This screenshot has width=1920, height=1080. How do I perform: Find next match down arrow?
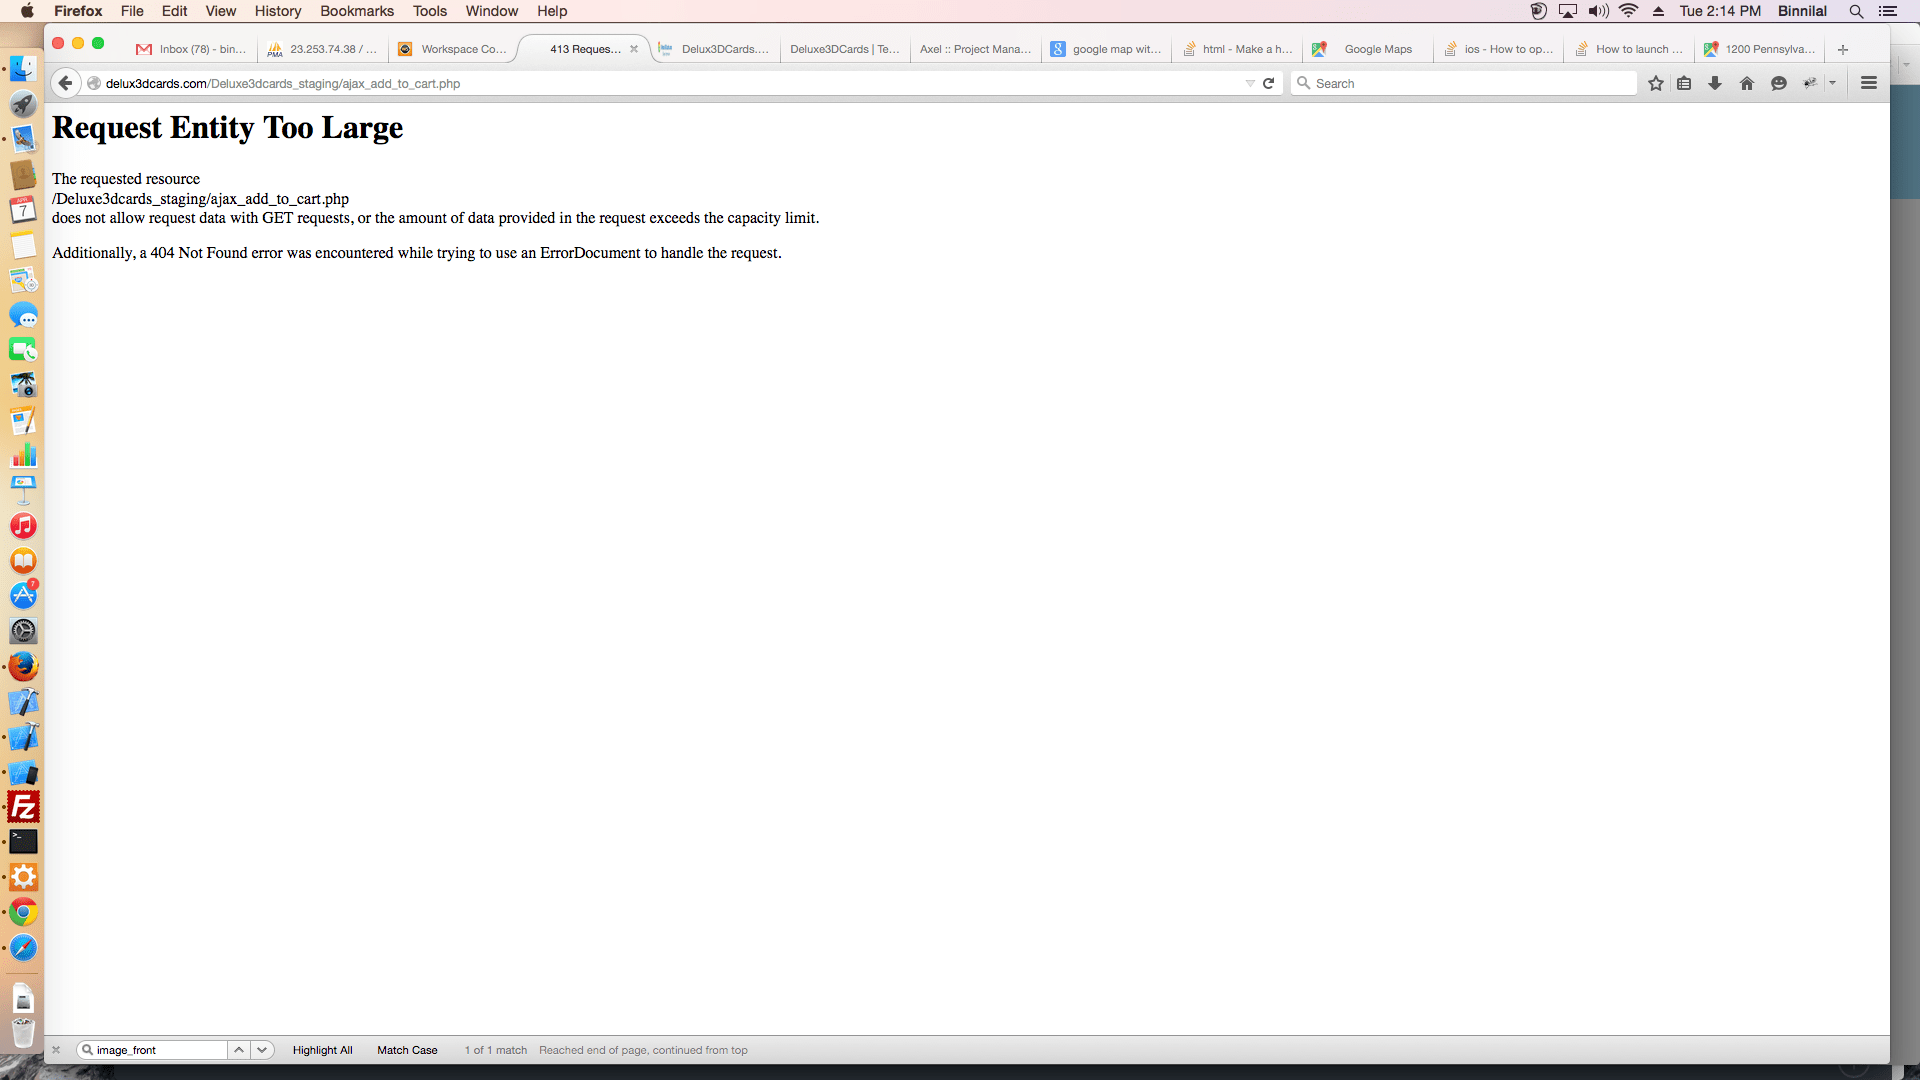[x=262, y=1050]
